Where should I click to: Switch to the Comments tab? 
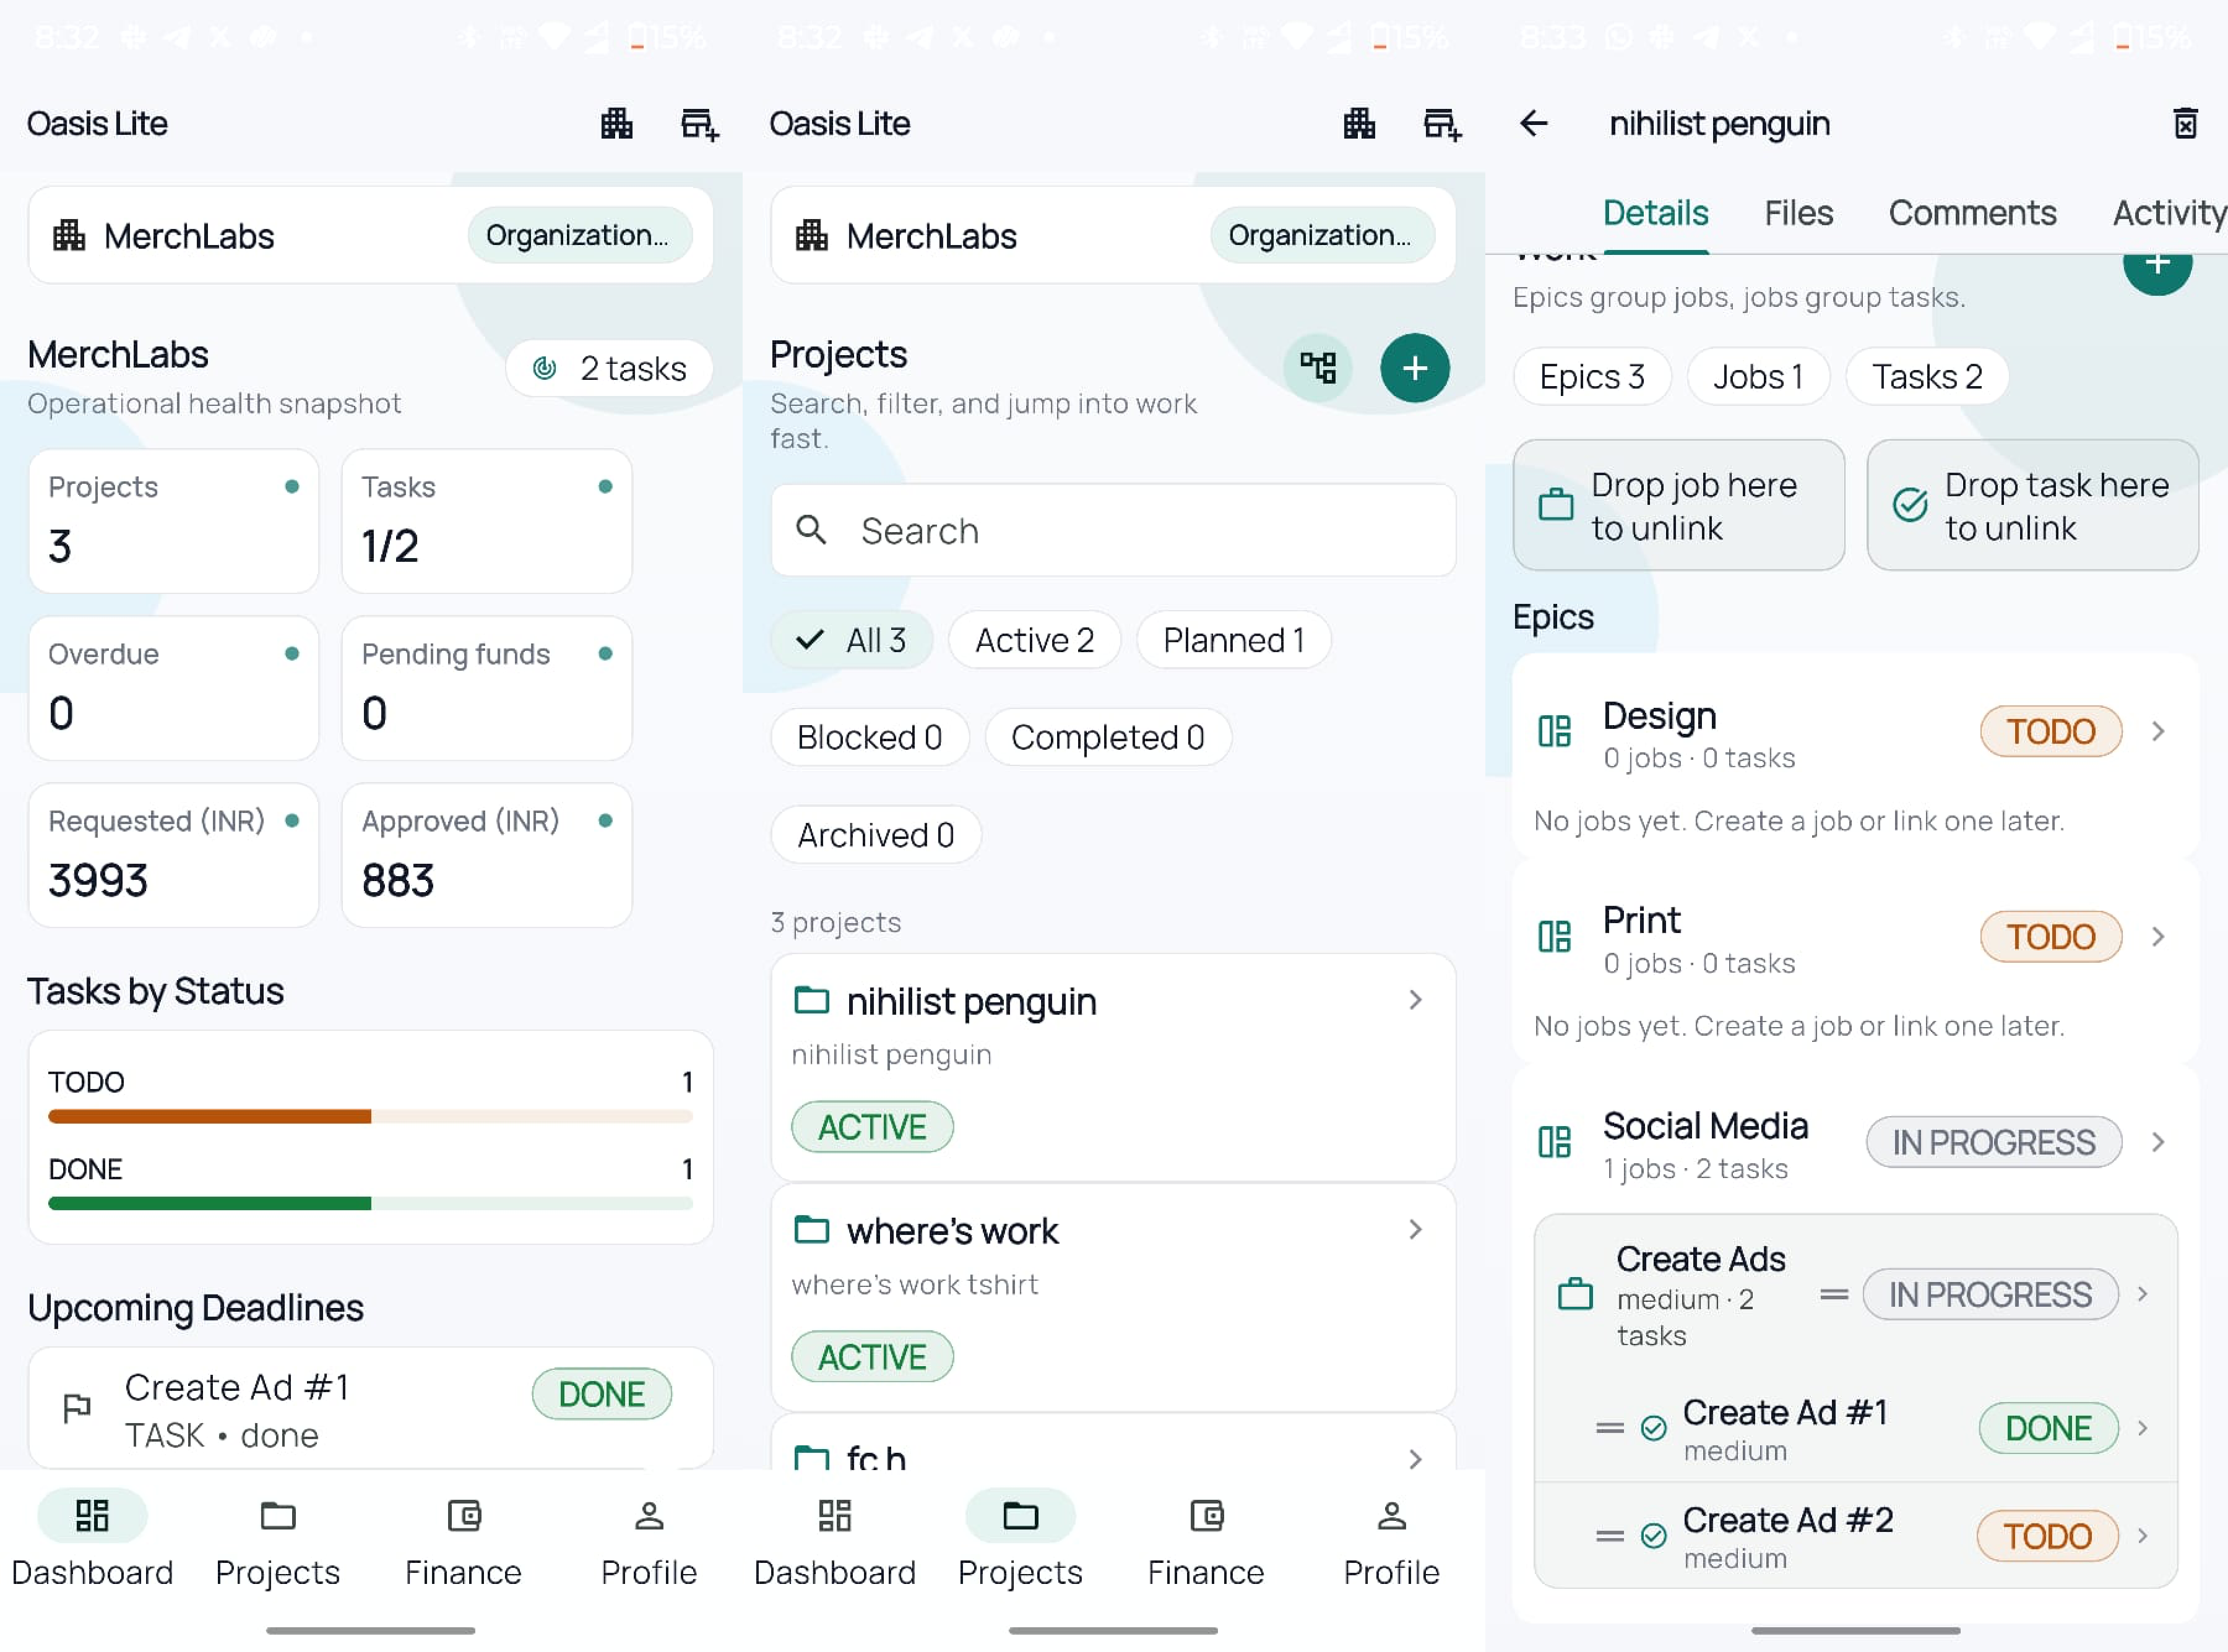click(1972, 212)
